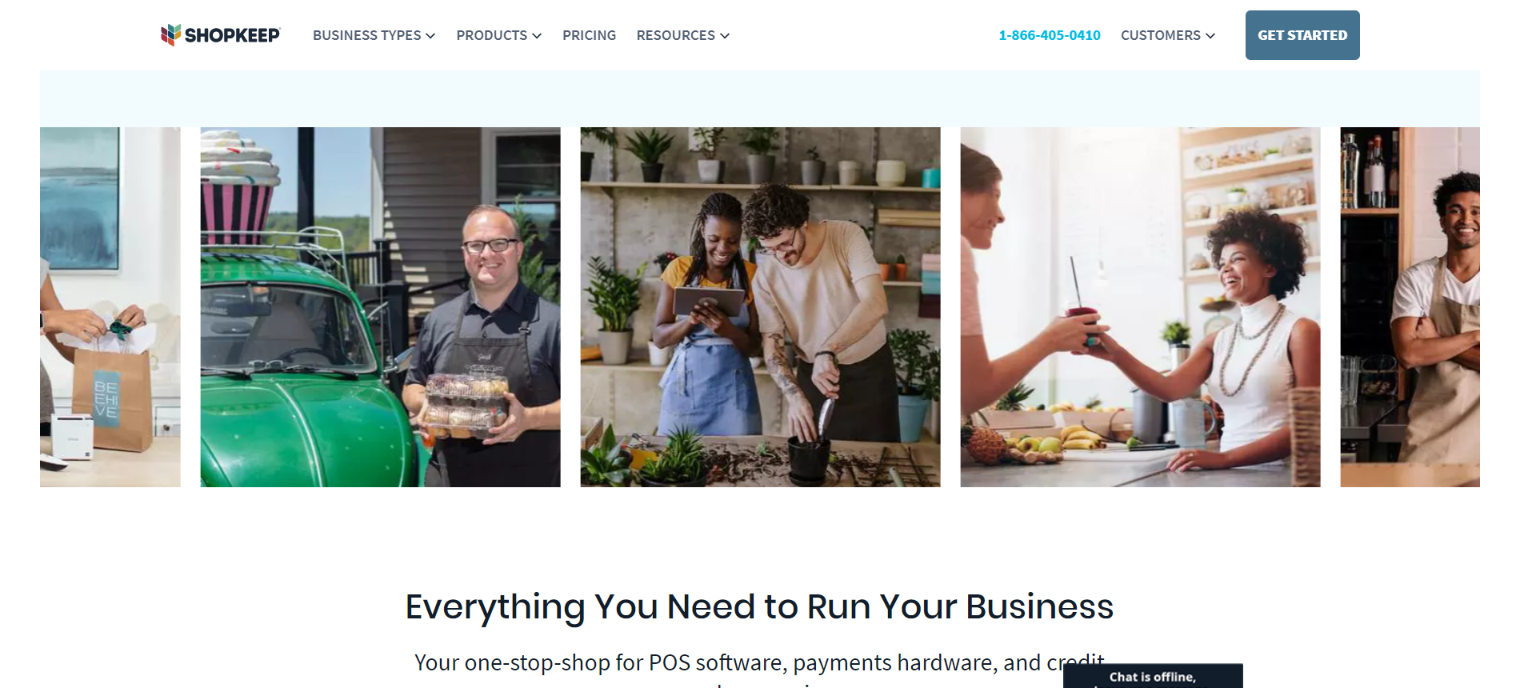Click the Customers menu label
The width and height of the screenshot is (1519, 688).
[x=1160, y=35]
